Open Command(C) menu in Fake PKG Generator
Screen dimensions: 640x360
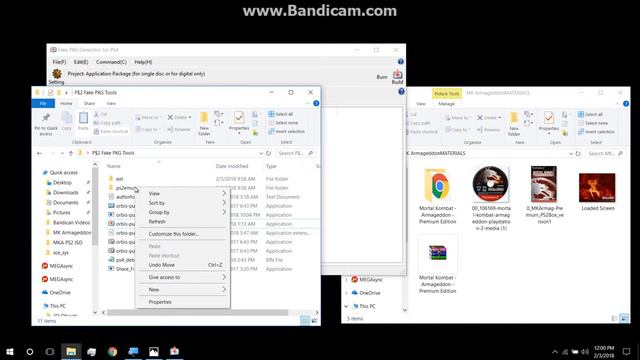click(x=111, y=62)
